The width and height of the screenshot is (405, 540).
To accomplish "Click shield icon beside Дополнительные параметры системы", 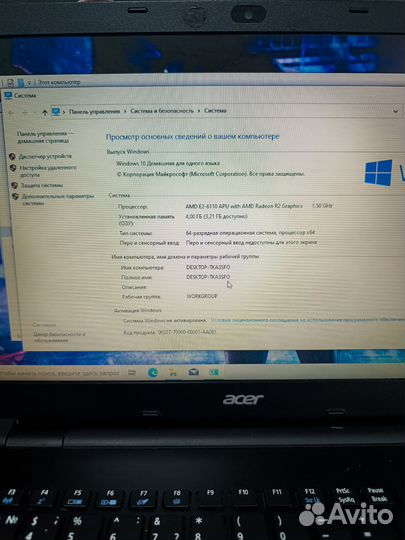I will click(15, 196).
